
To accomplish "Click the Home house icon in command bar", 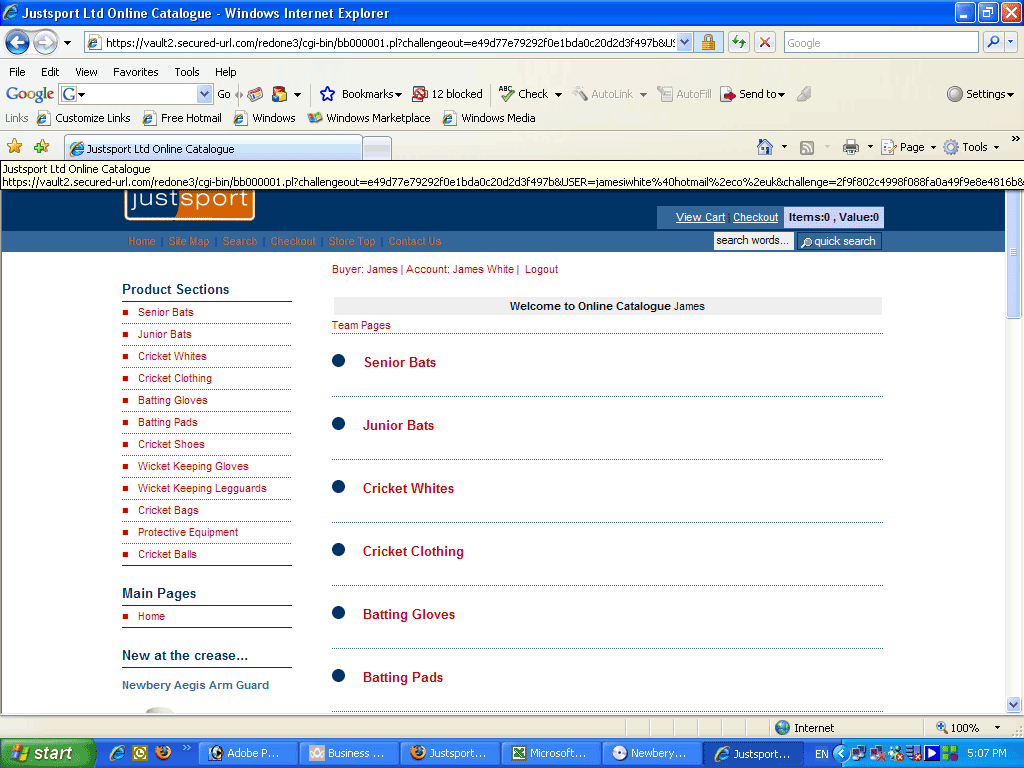I will pyautogui.click(x=765, y=147).
